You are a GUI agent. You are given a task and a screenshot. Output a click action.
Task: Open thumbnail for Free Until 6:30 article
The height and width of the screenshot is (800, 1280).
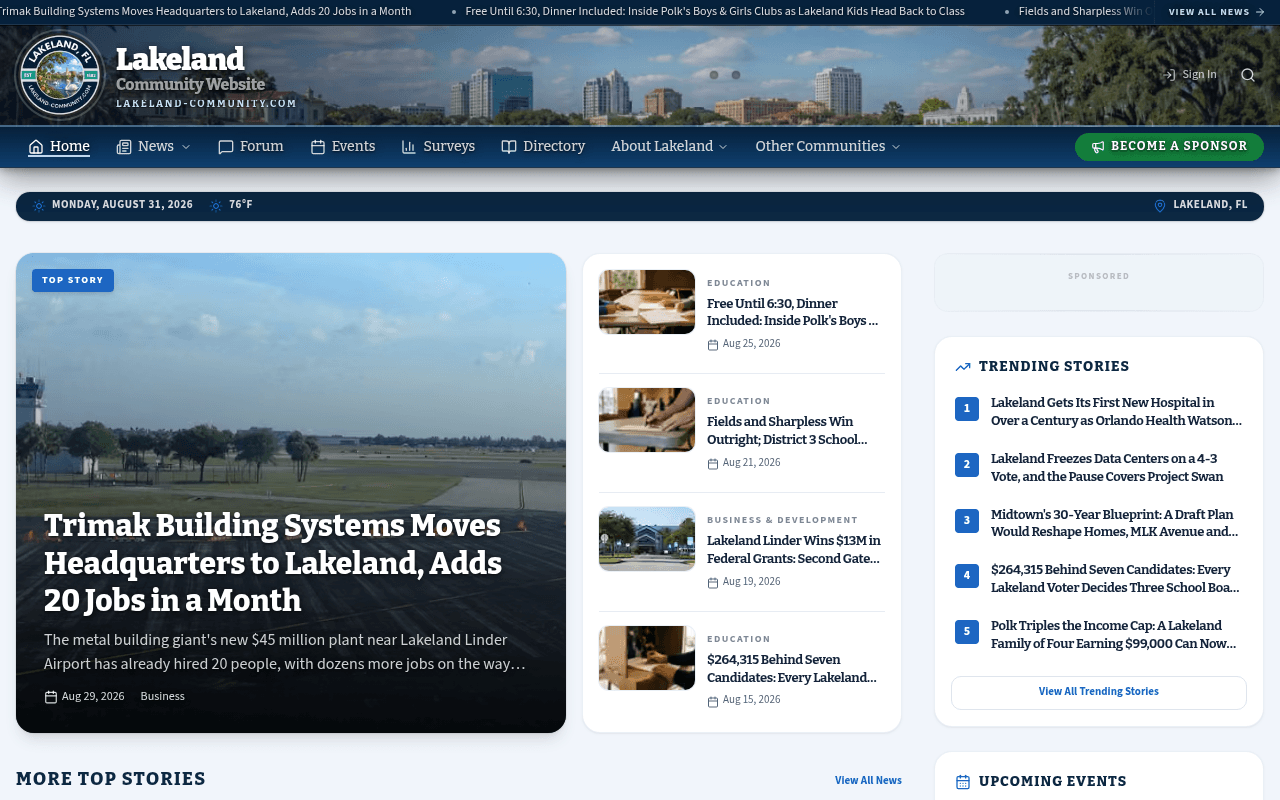point(647,302)
